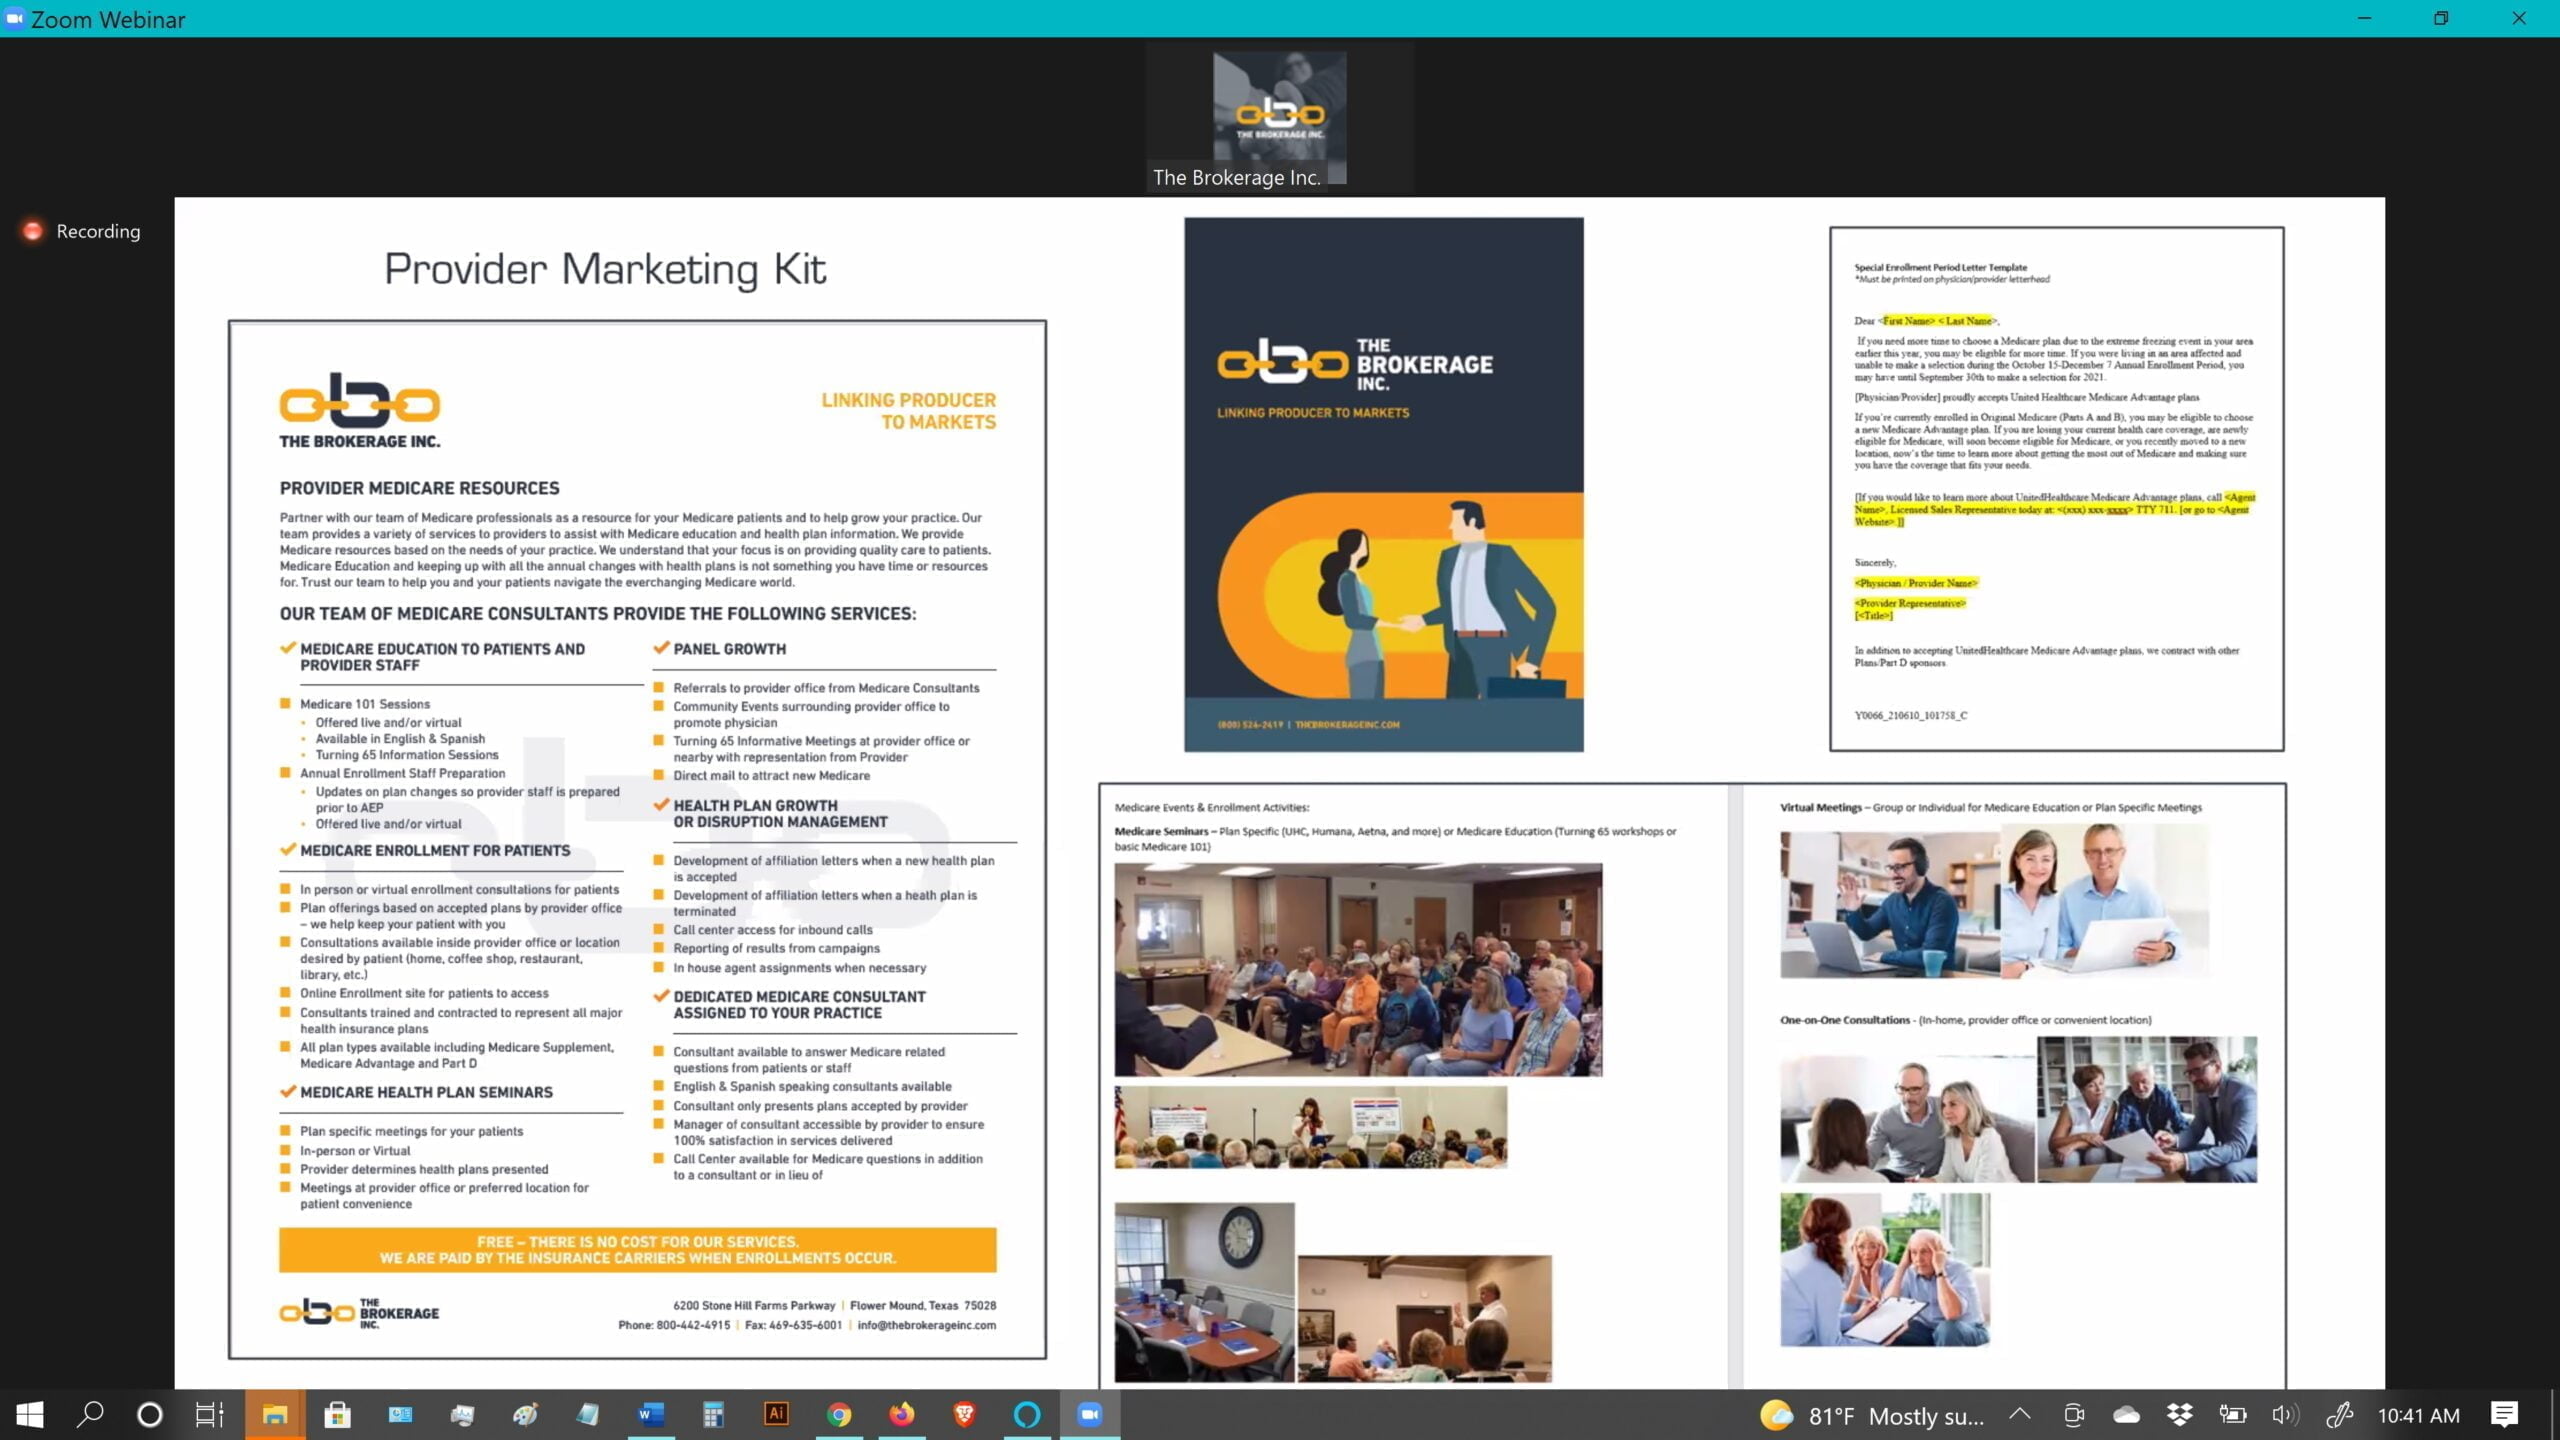
Task: Open Task View in the taskbar
Action: 210,1414
